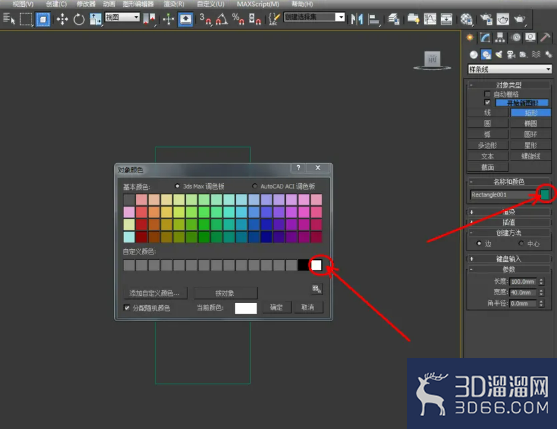Select the Lights category icon
The width and height of the screenshot is (557, 429).
pyautogui.click(x=499, y=54)
